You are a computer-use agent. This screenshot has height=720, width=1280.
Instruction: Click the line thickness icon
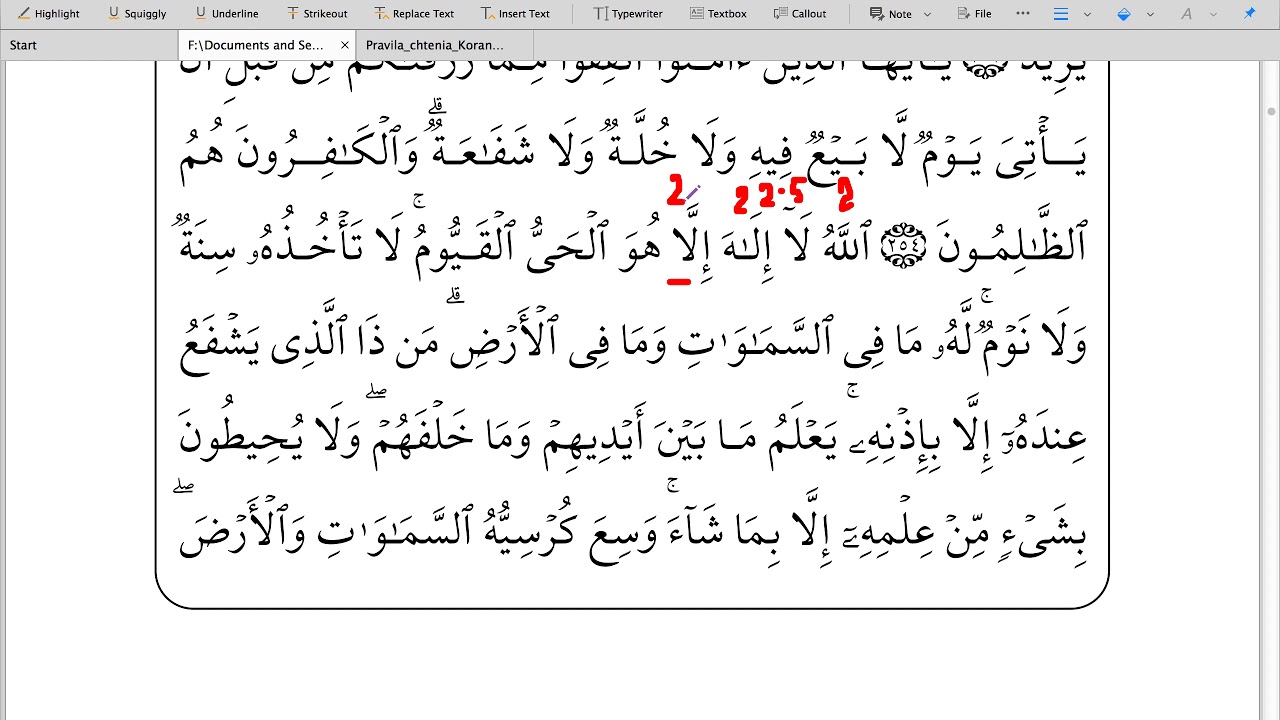[x=1061, y=14]
